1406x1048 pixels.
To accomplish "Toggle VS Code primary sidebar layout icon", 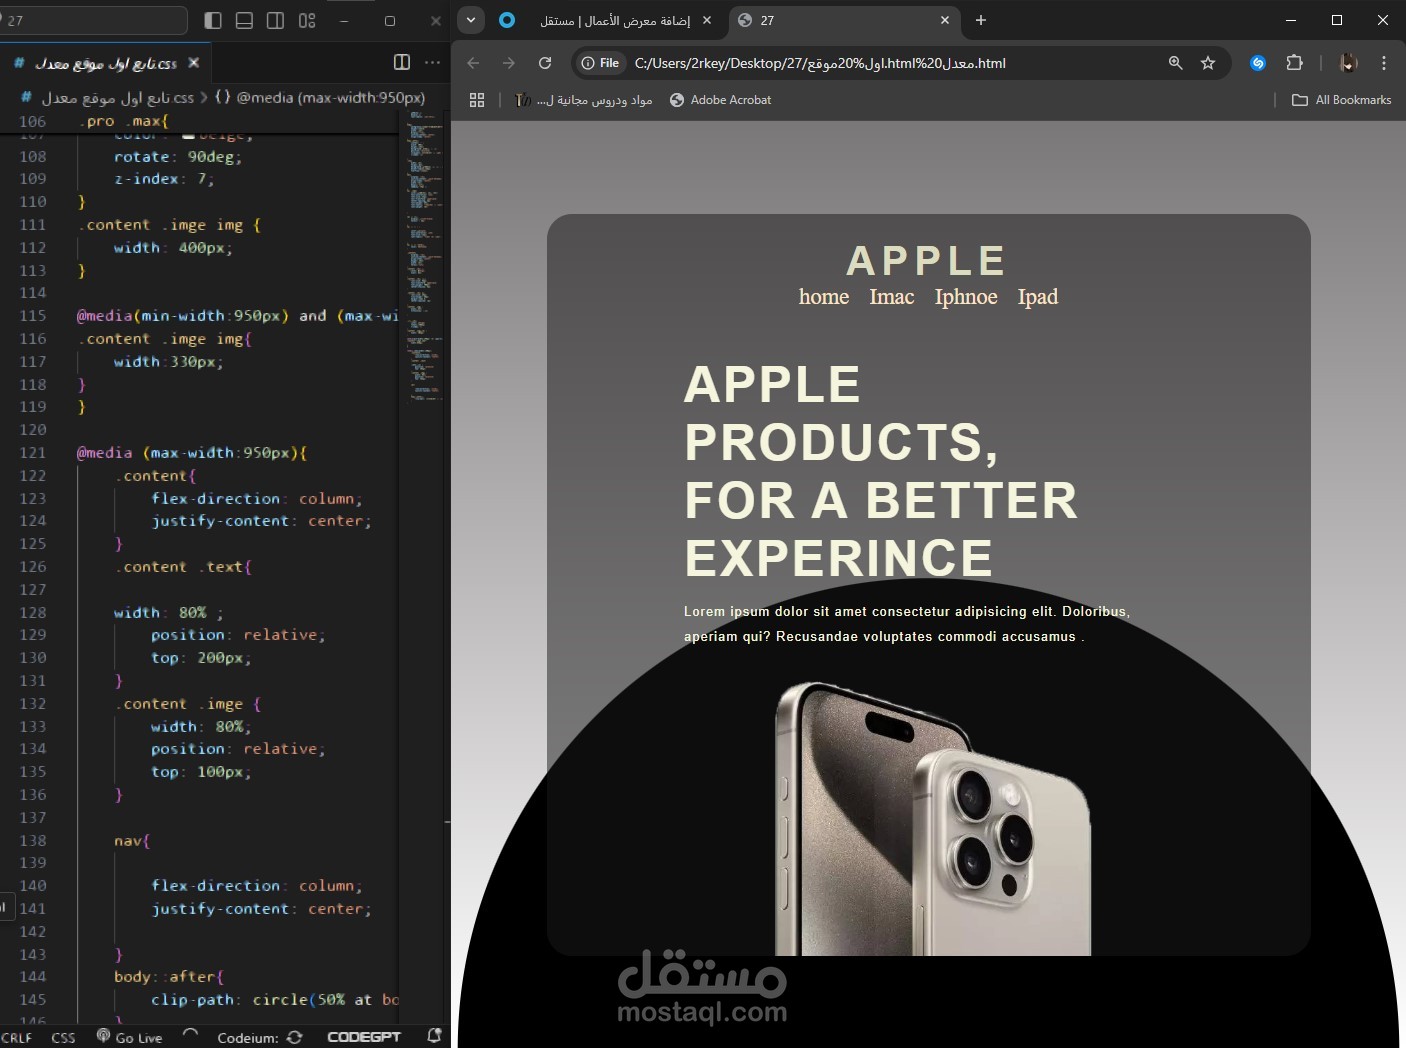I will point(213,20).
